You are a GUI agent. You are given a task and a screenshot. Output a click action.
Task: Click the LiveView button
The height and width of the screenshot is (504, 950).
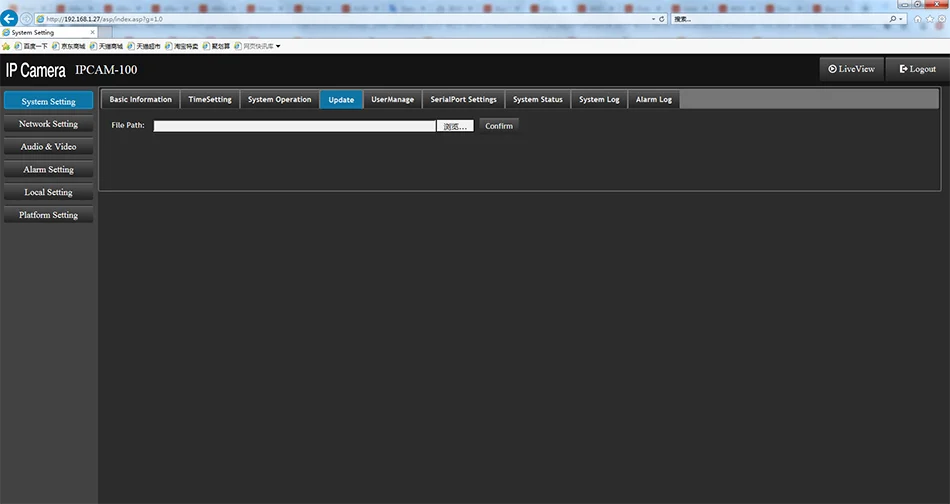[x=852, y=69]
